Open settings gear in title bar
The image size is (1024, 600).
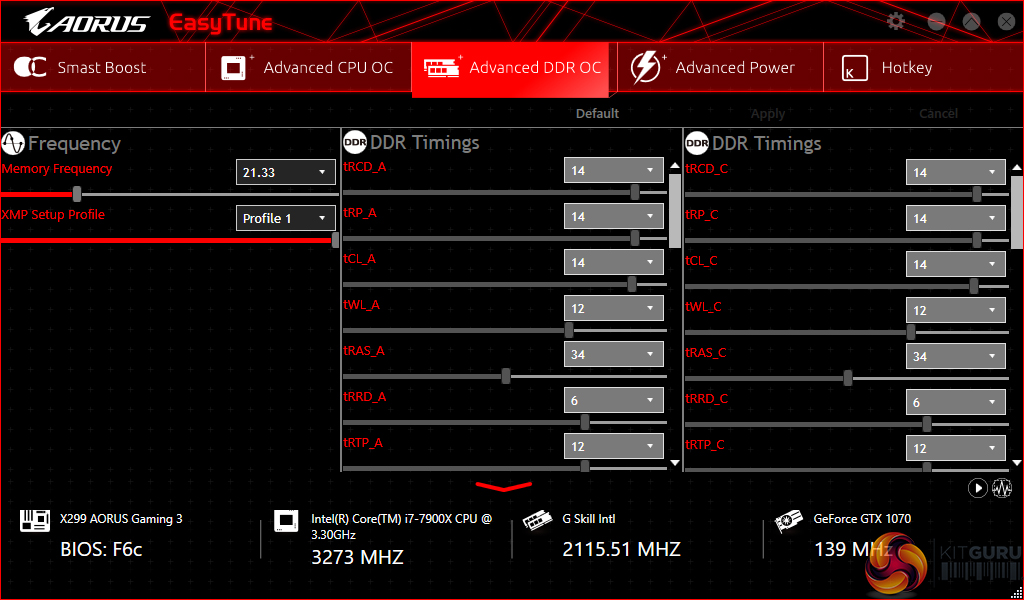(896, 22)
